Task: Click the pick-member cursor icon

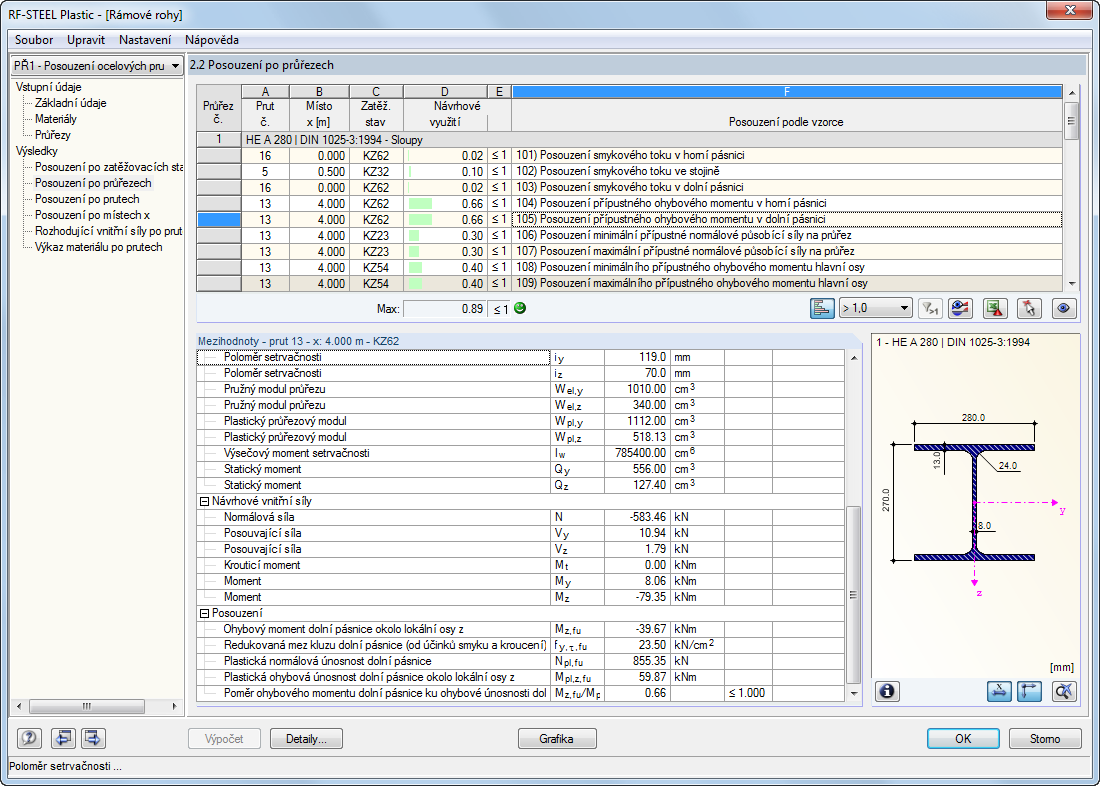Action: [1029, 308]
